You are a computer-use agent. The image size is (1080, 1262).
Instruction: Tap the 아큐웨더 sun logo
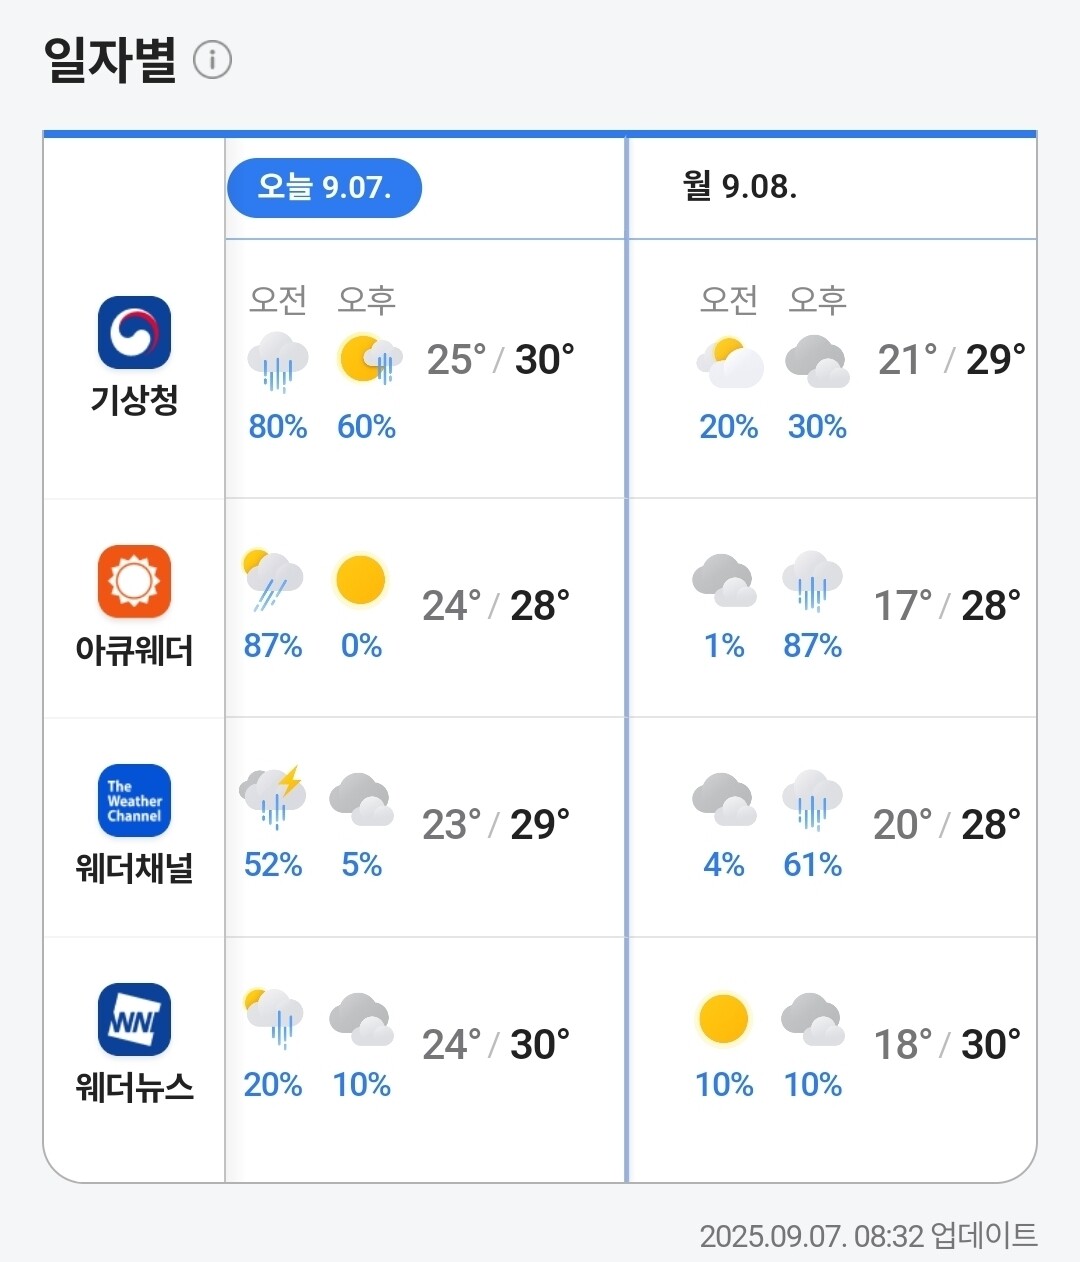point(134,581)
